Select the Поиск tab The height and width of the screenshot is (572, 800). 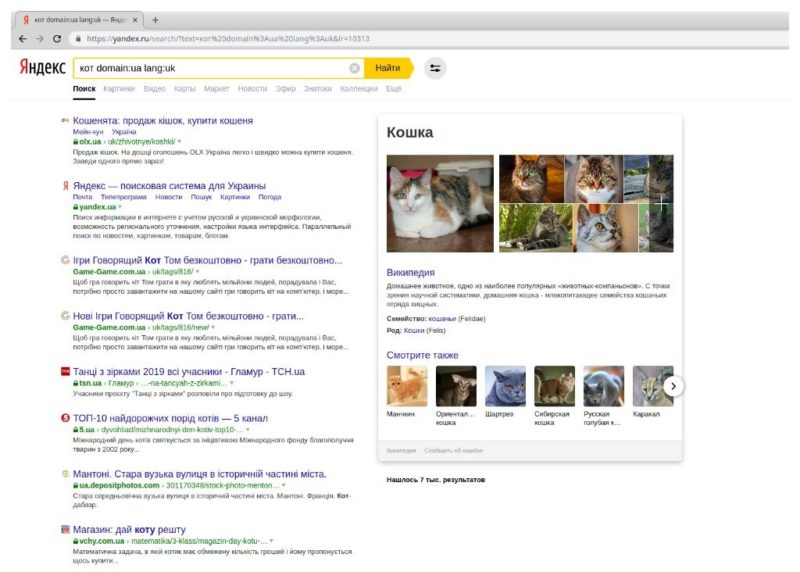click(x=84, y=89)
